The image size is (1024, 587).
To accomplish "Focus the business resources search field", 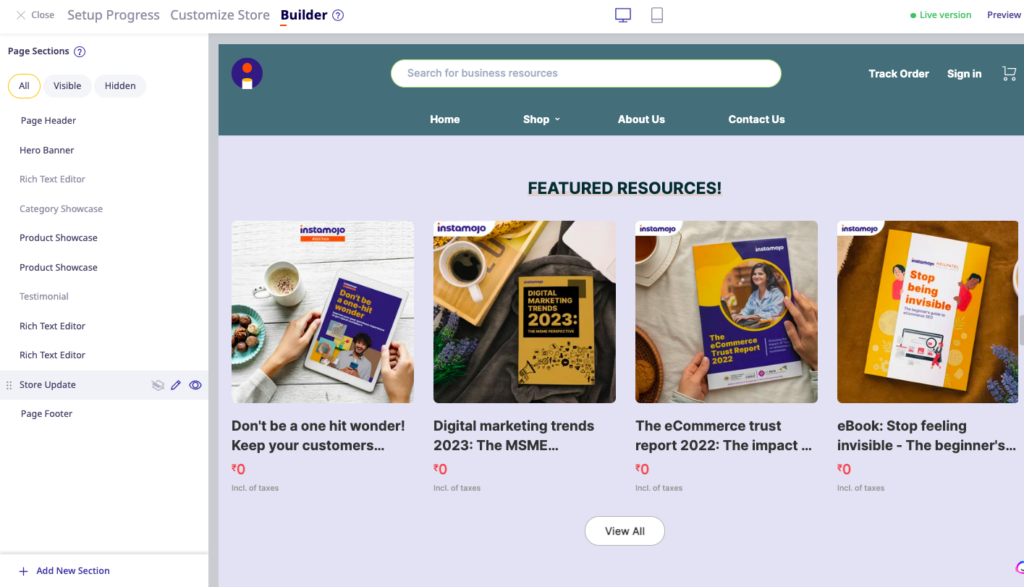I will 586,73.
